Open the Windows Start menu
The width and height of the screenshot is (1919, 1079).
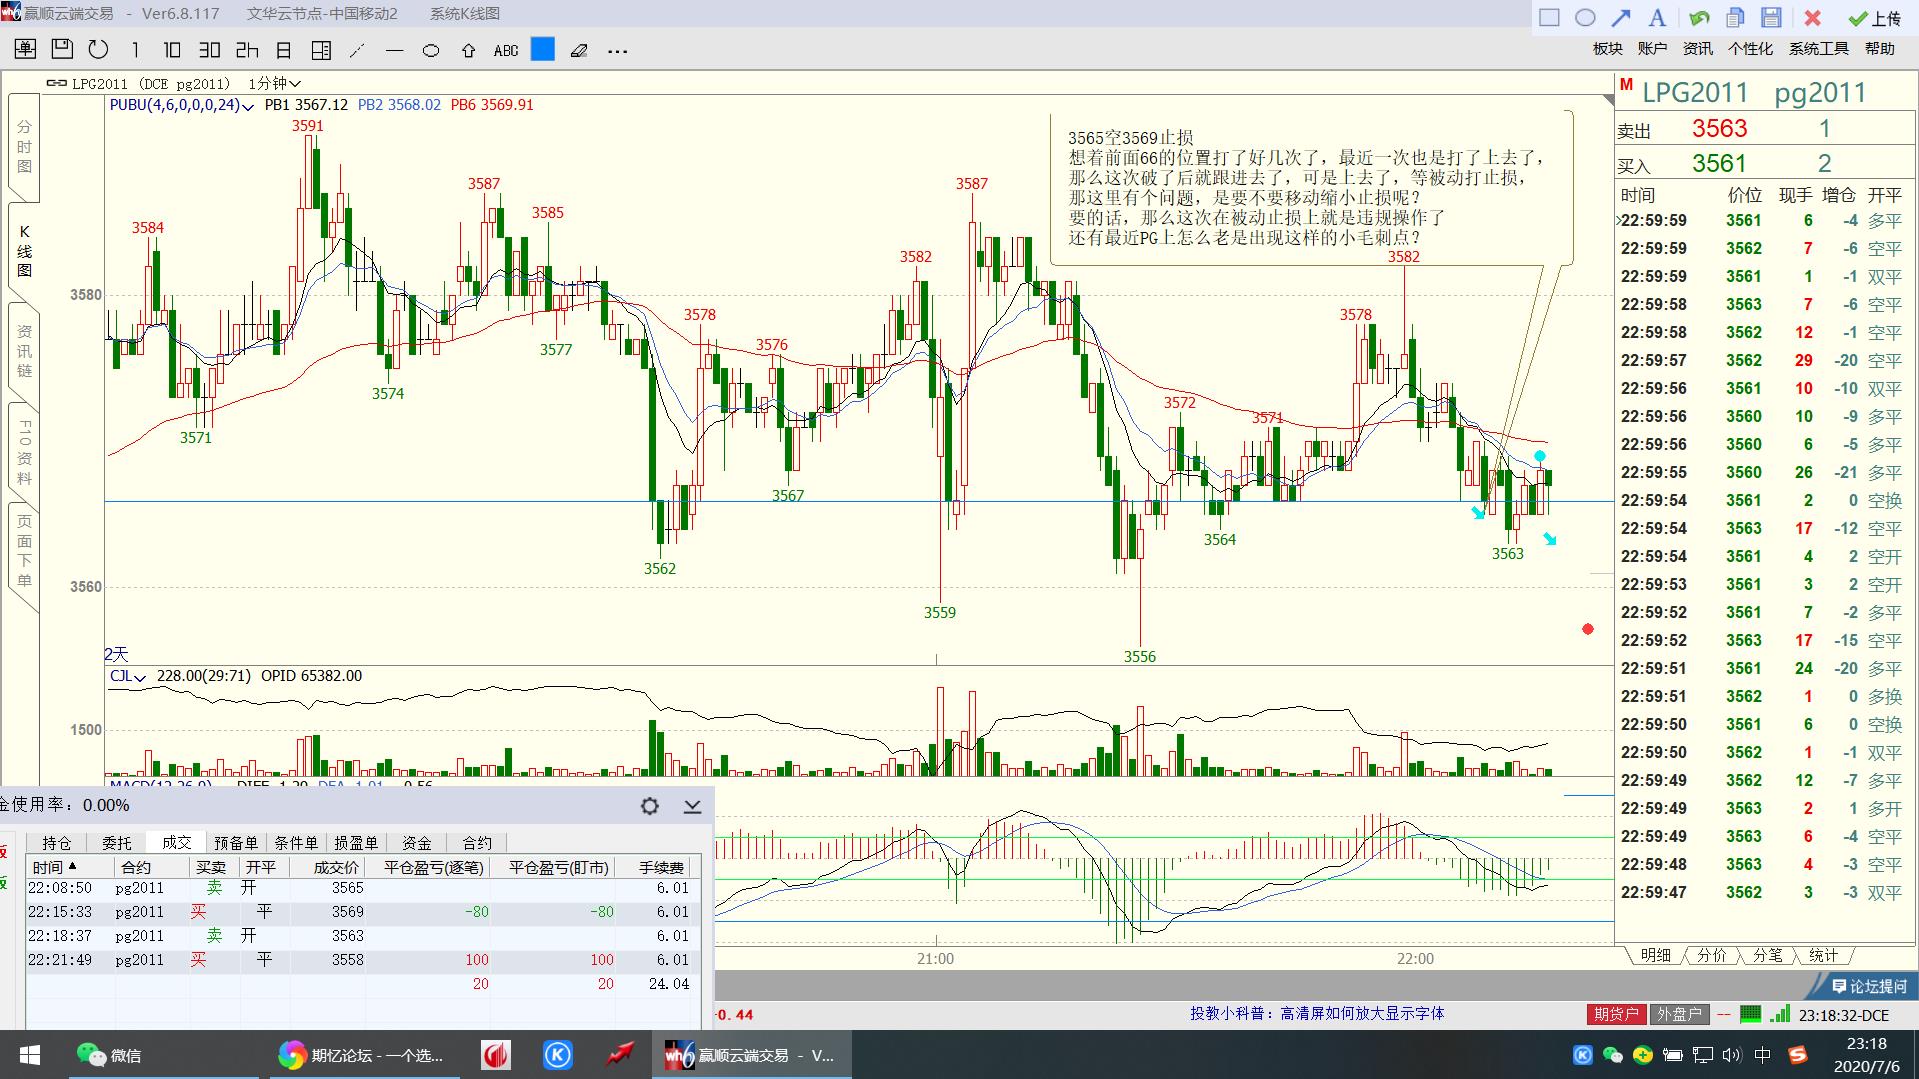click(x=28, y=1055)
